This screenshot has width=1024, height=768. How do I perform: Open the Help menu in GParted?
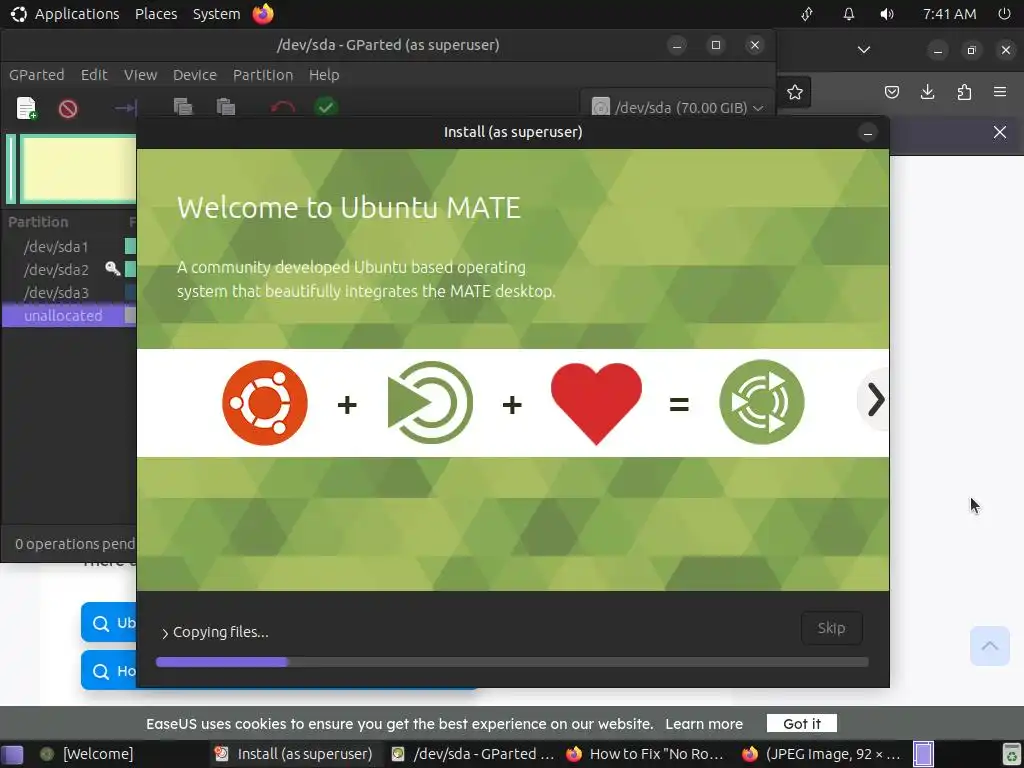tap(324, 75)
